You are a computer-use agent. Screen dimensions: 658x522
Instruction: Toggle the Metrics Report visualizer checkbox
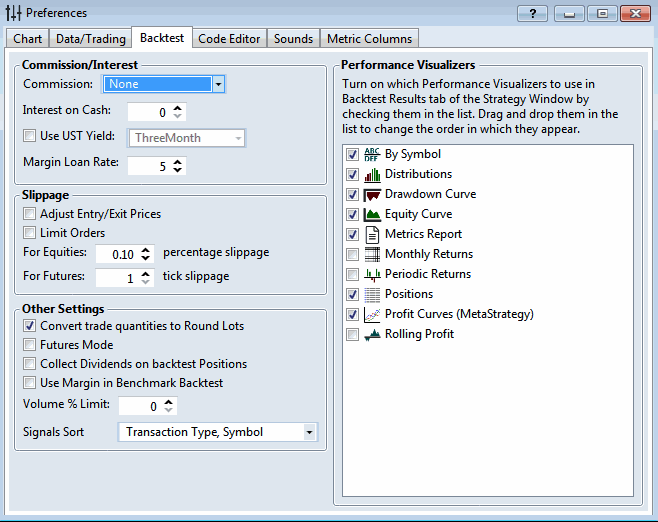352,235
